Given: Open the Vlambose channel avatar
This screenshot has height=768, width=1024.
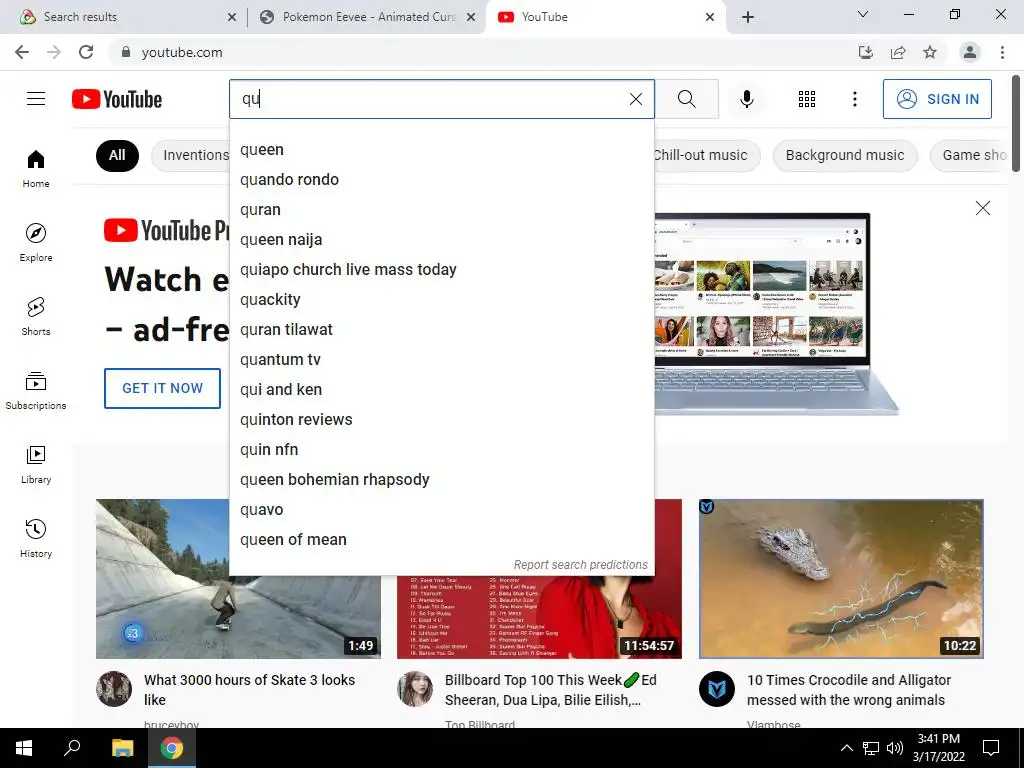Looking at the screenshot, I should tap(717, 689).
